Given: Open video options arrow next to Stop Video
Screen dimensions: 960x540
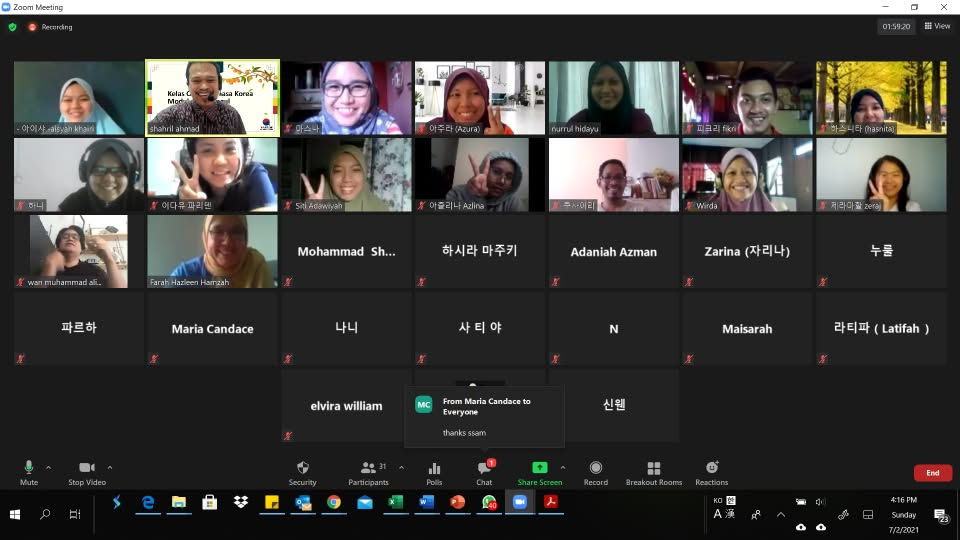Looking at the screenshot, I should (x=110, y=468).
